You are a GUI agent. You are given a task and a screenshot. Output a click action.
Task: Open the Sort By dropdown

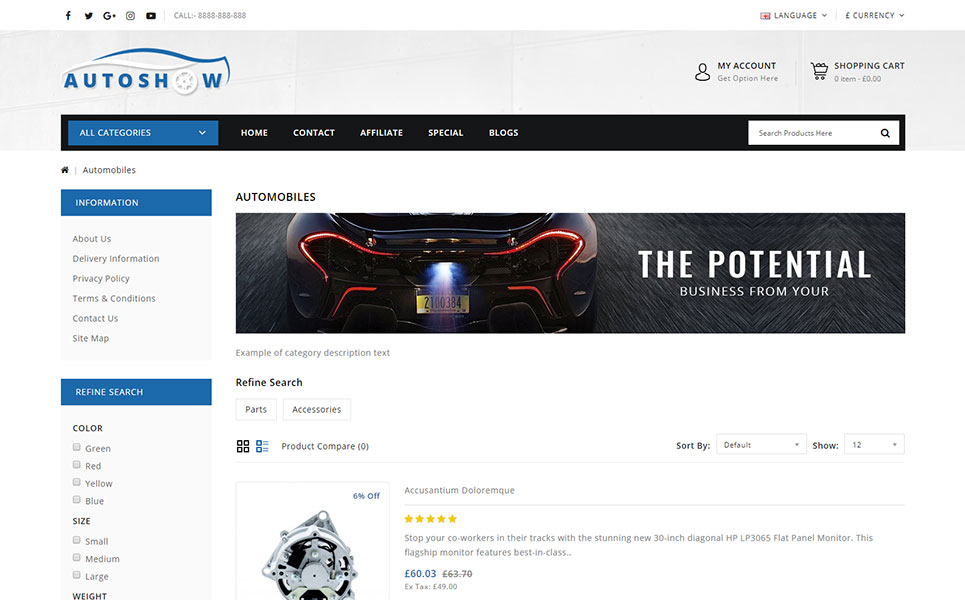coord(761,445)
